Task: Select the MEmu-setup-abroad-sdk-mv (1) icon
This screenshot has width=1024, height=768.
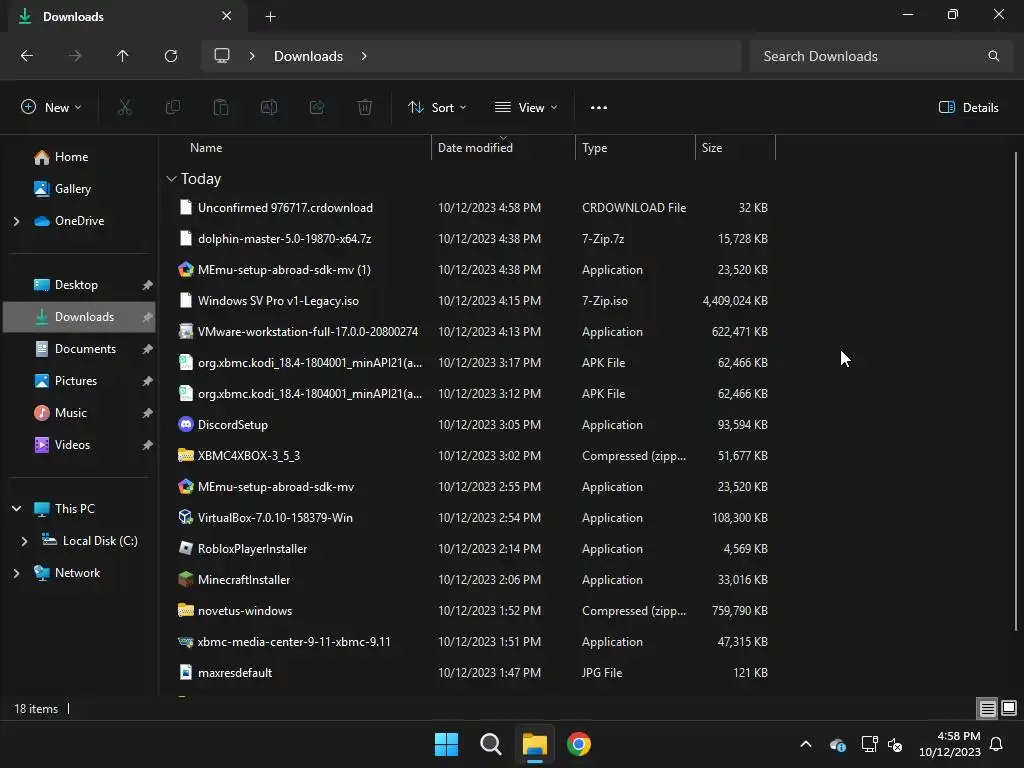Action: pos(185,270)
